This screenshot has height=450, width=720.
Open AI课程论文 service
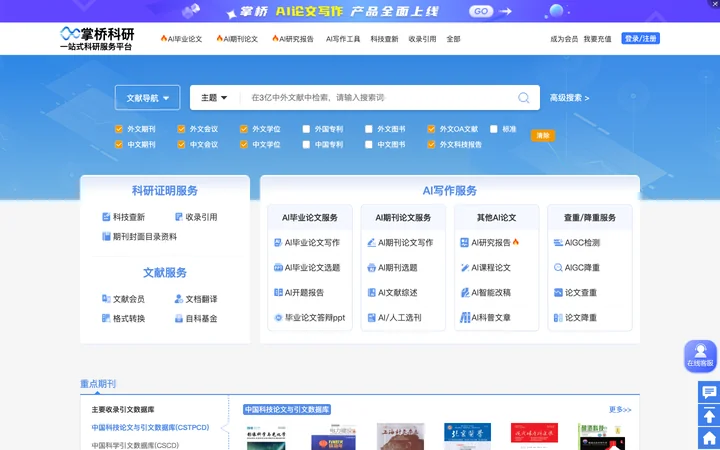point(485,267)
